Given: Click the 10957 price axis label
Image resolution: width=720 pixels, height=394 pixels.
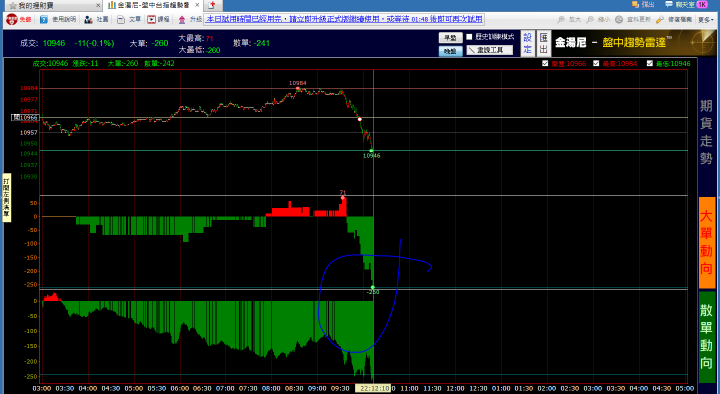Looking at the screenshot, I should 29,133.
